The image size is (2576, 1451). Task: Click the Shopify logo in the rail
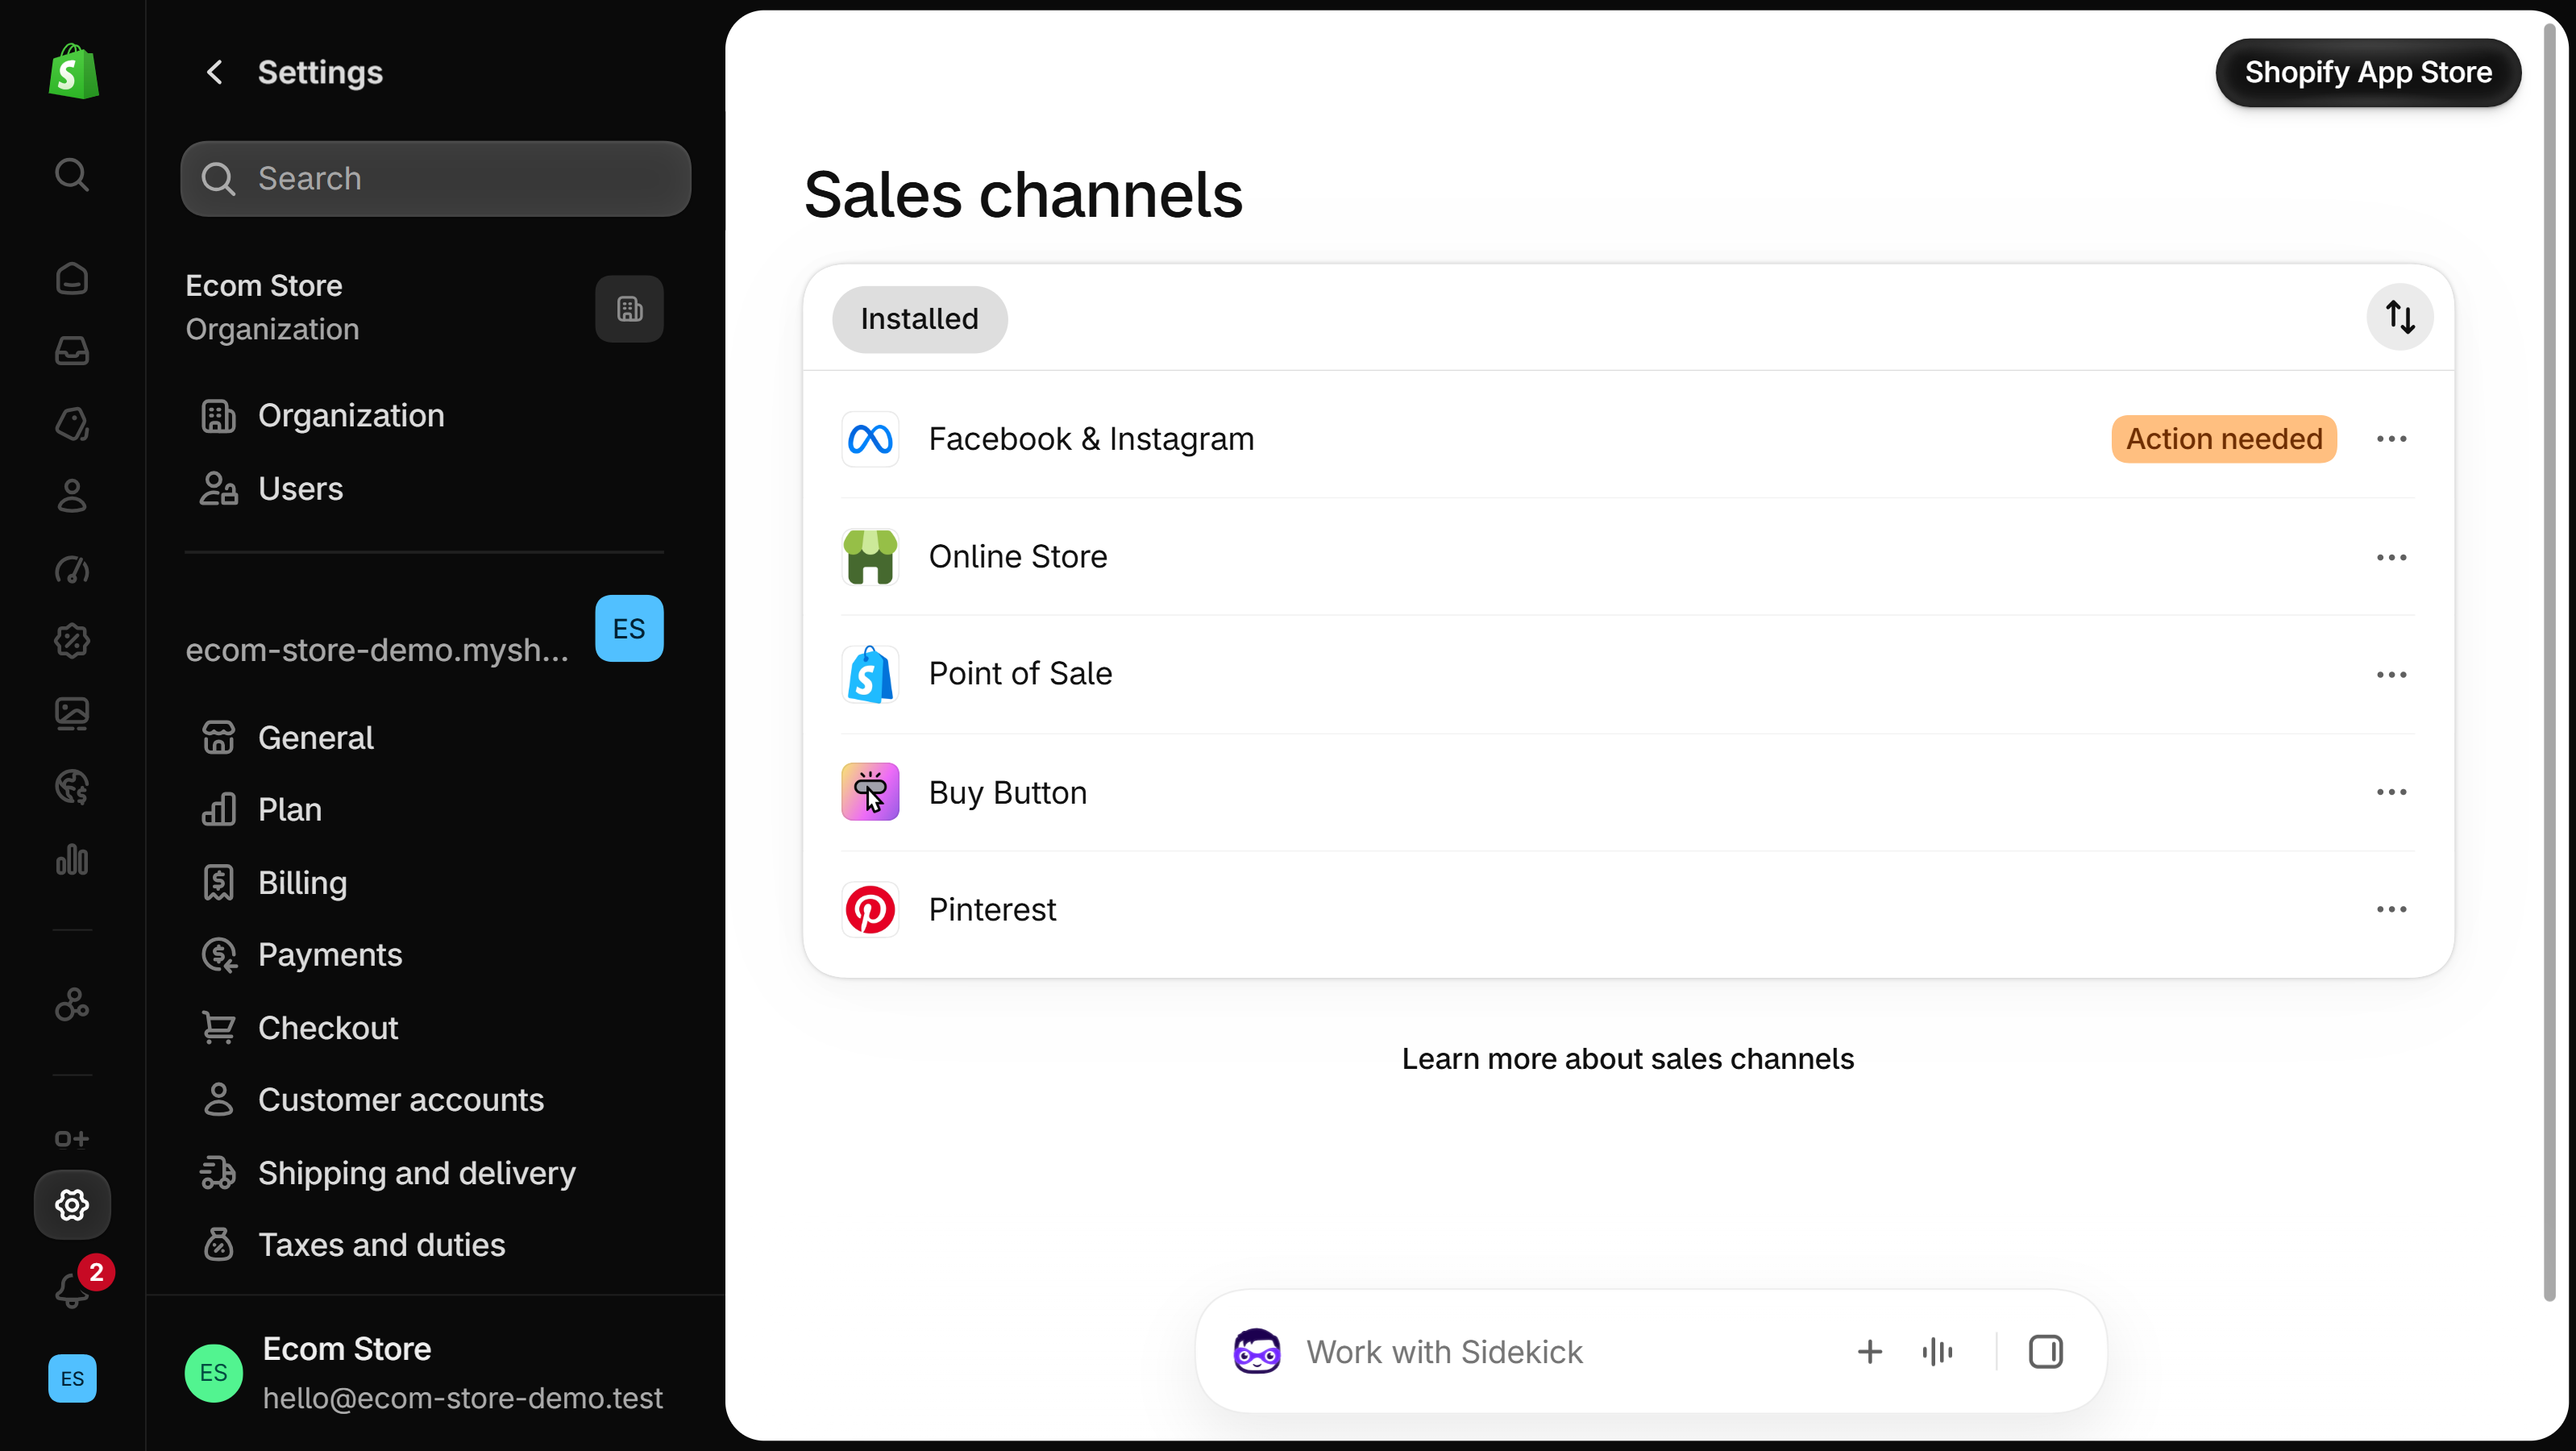tap(73, 71)
